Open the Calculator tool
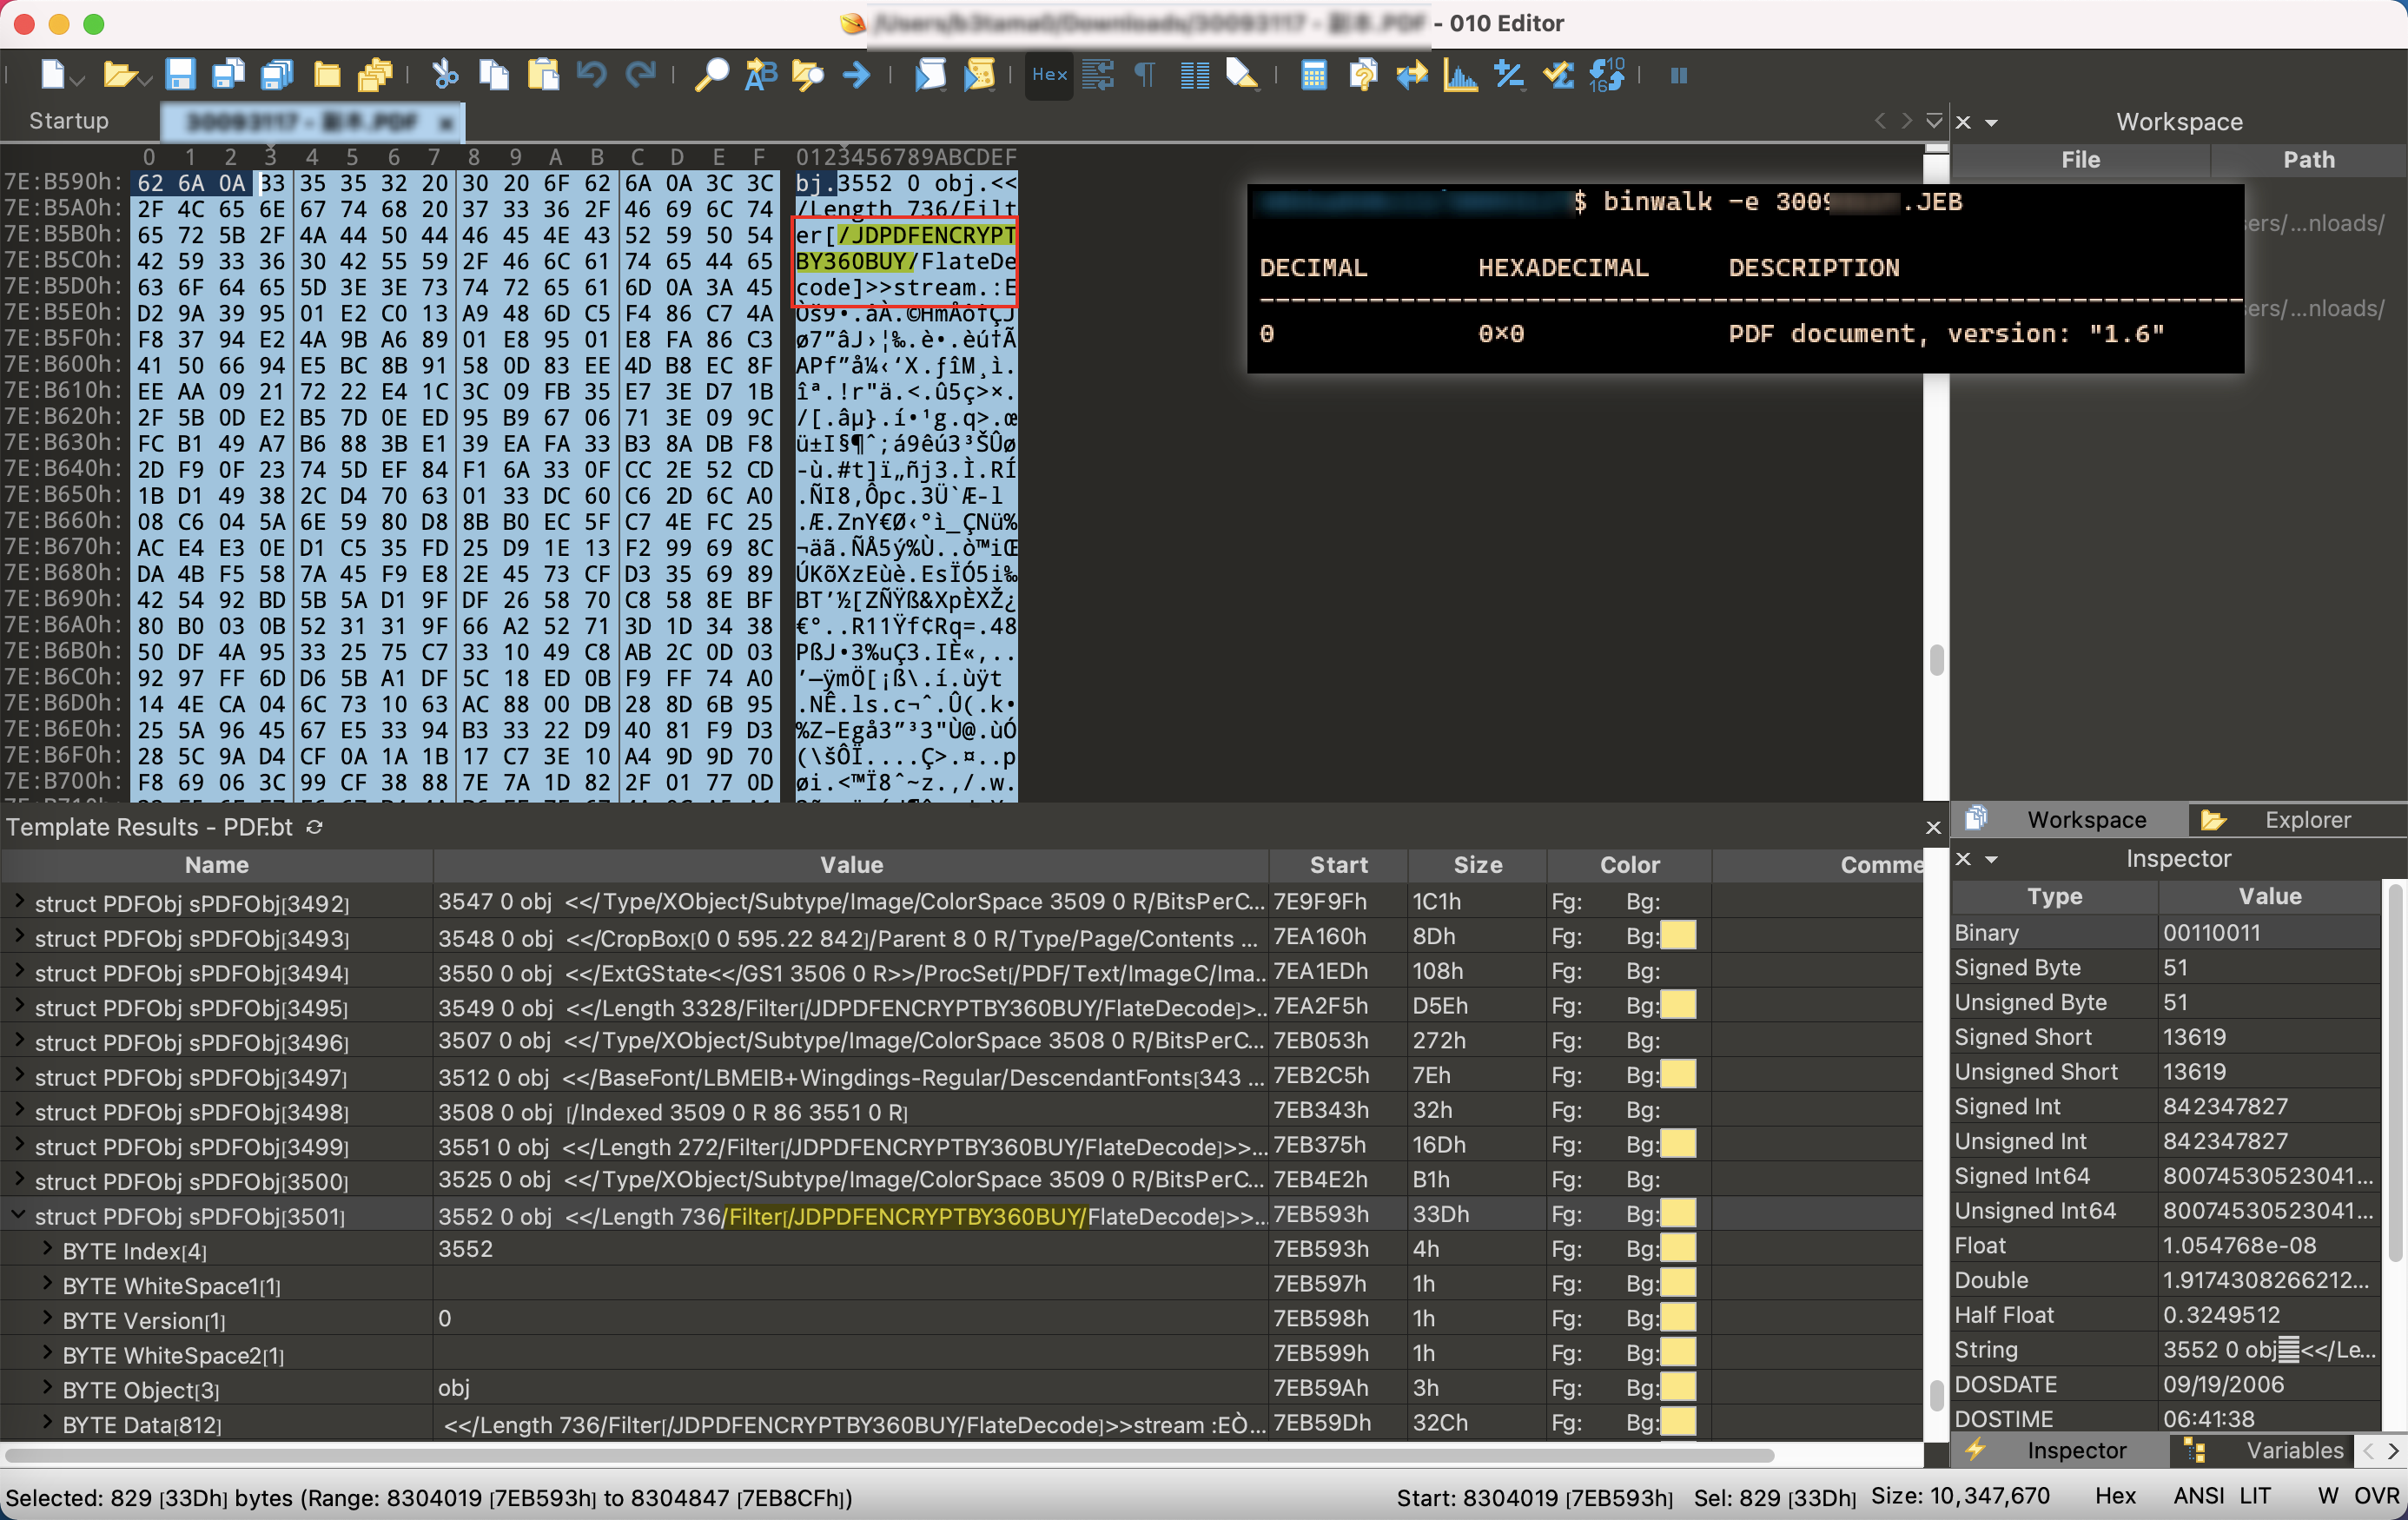The width and height of the screenshot is (2408, 1520). [x=1314, y=75]
